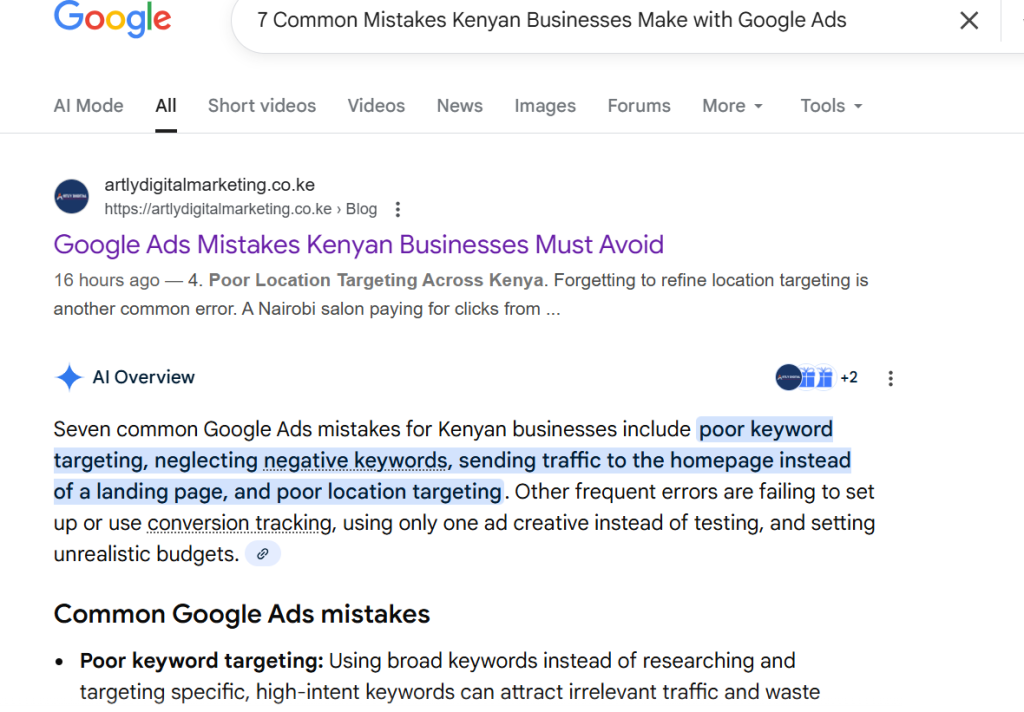Open three-dot menu beside artlydigitalmarketing result
The height and width of the screenshot is (712, 1024).
pos(398,209)
